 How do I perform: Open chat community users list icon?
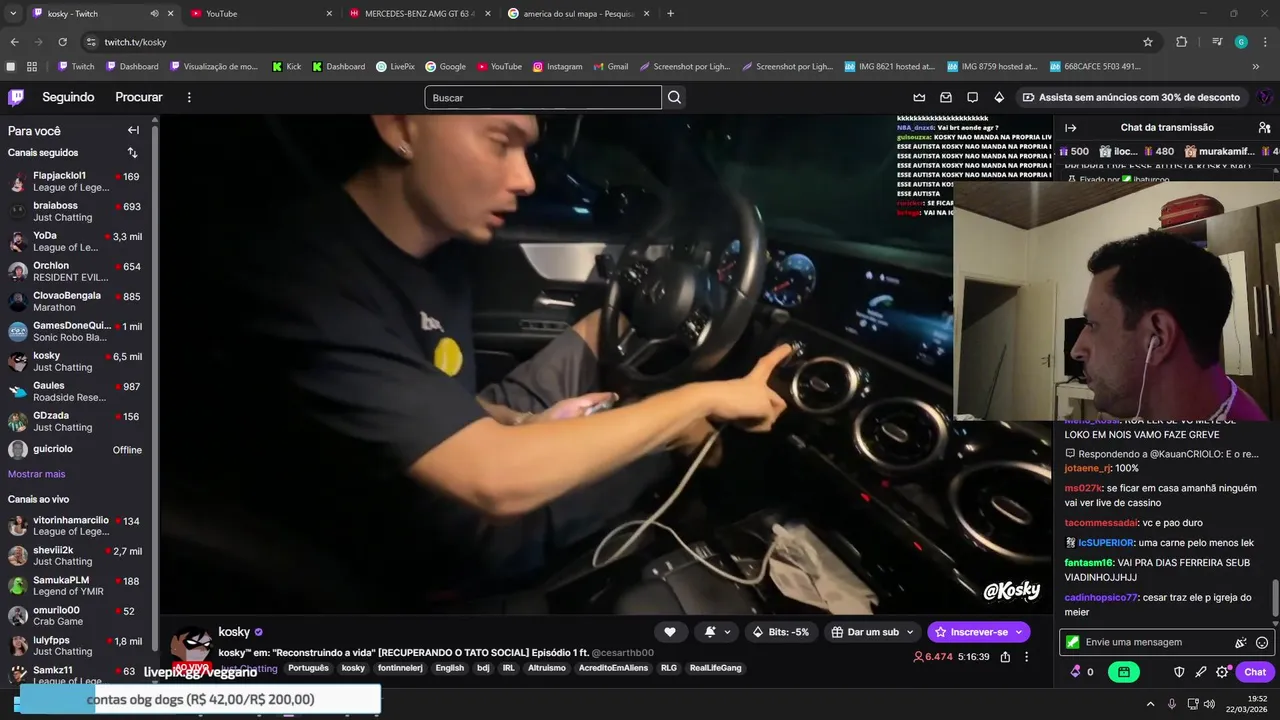1264,127
